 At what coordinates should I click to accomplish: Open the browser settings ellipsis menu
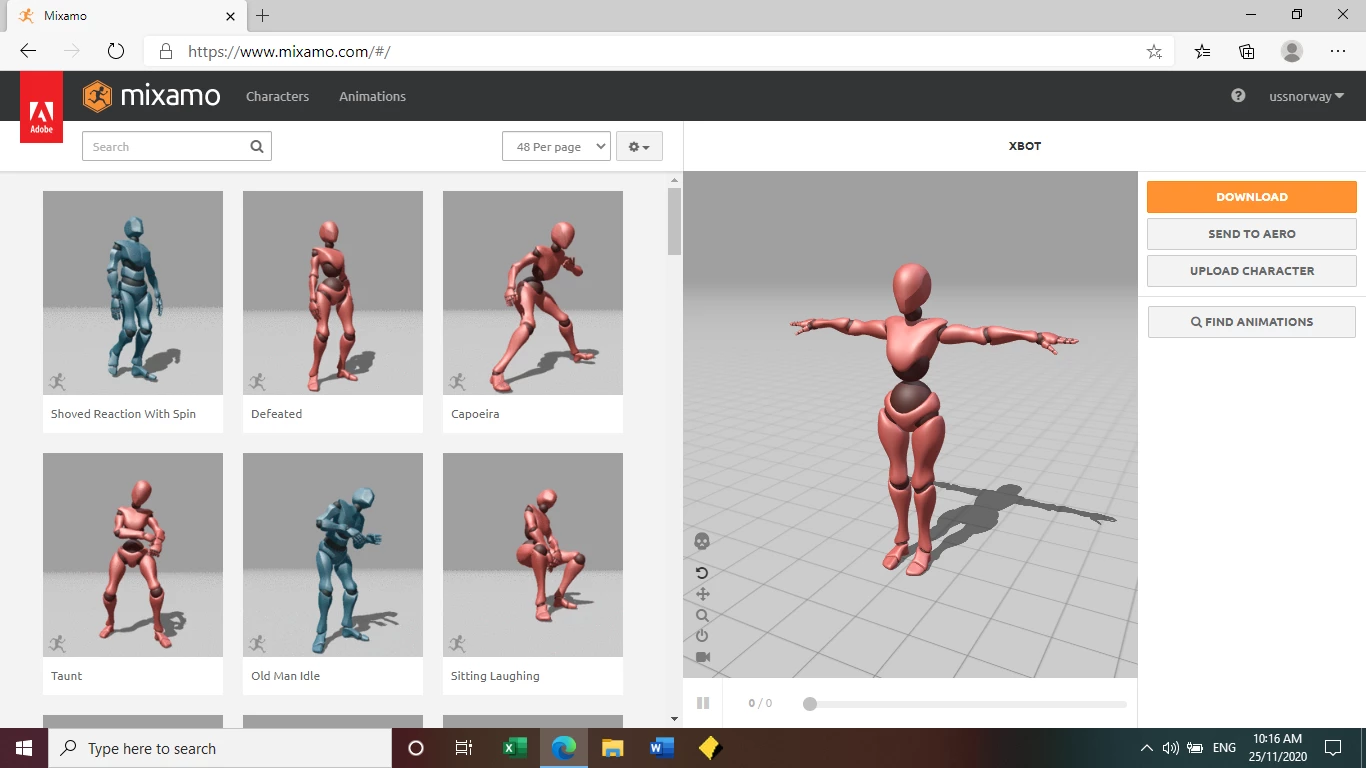[x=1338, y=51]
